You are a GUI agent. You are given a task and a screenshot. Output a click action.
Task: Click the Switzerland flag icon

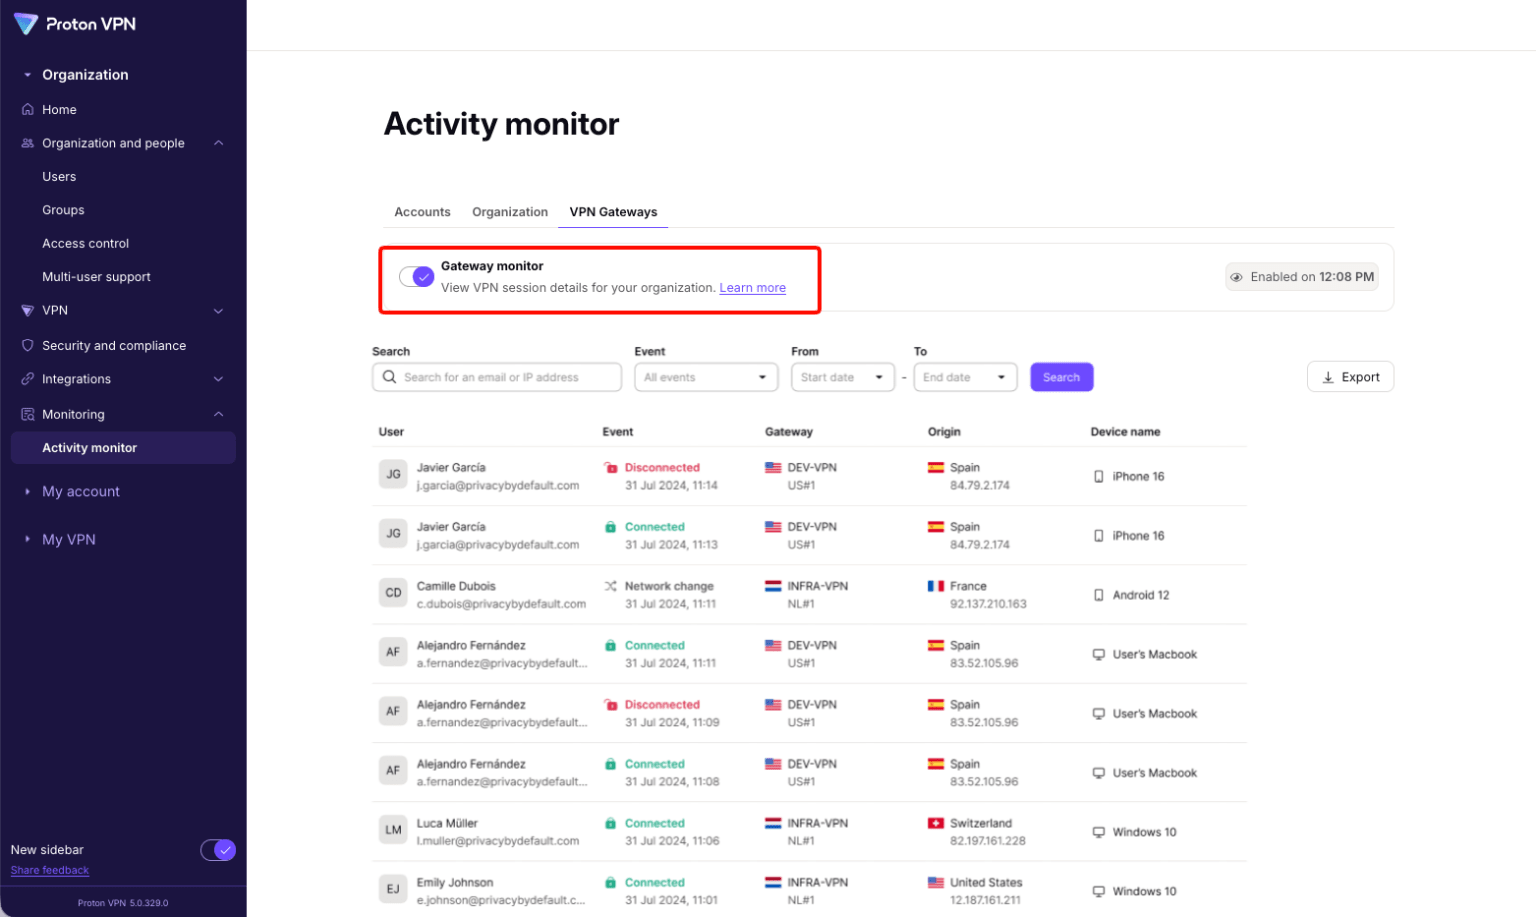pos(935,823)
